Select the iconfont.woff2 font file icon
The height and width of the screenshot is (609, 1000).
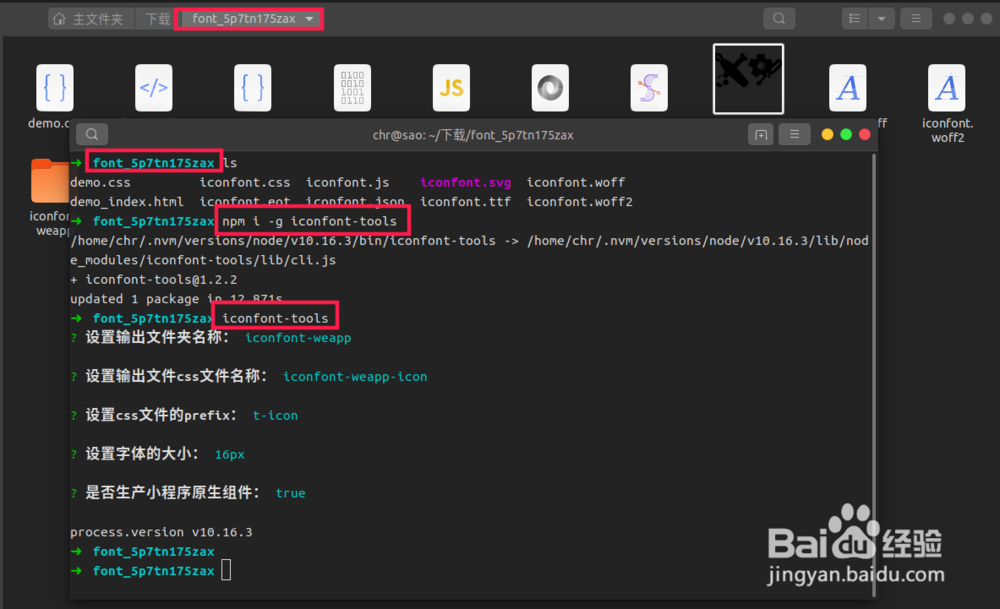[947, 88]
